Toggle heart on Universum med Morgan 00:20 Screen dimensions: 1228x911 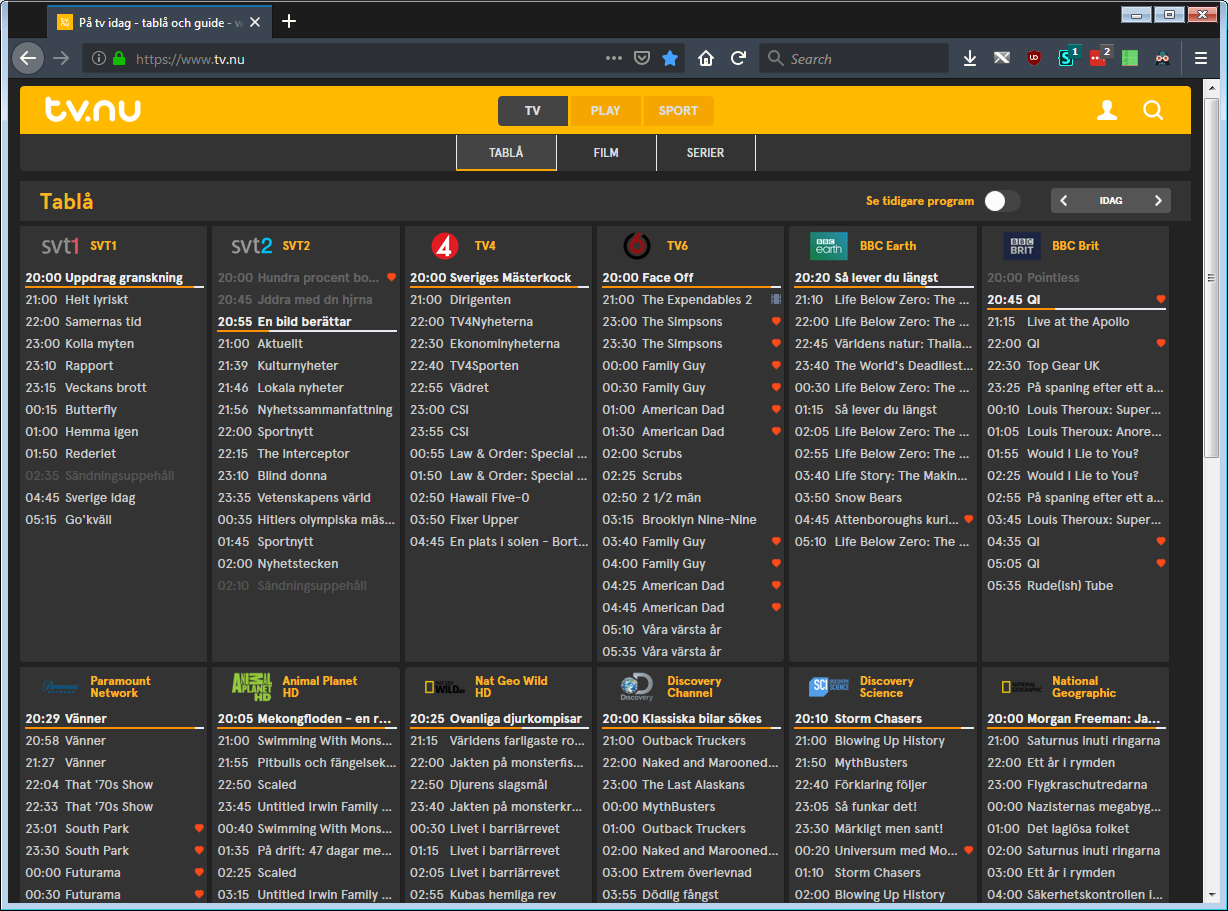[x=968, y=851]
